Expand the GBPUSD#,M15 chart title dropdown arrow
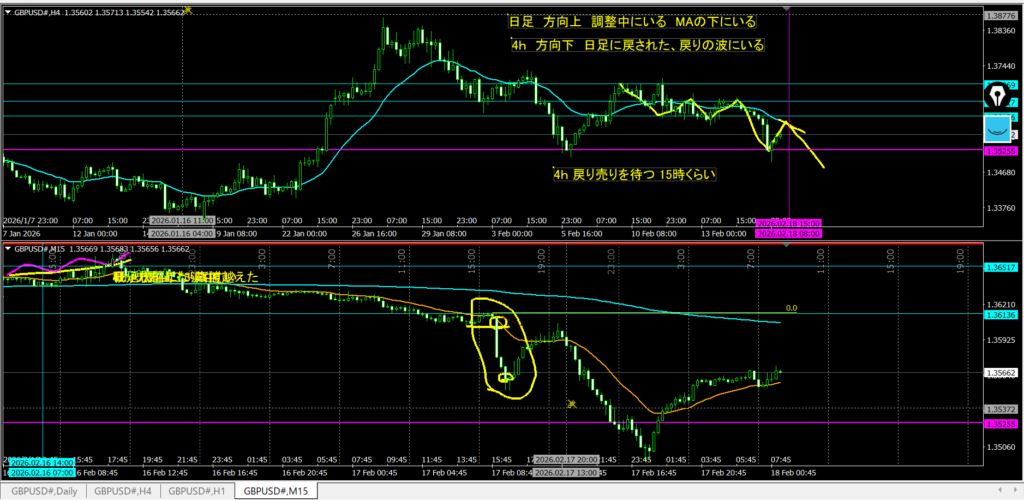1024x500 pixels. click(9, 247)
